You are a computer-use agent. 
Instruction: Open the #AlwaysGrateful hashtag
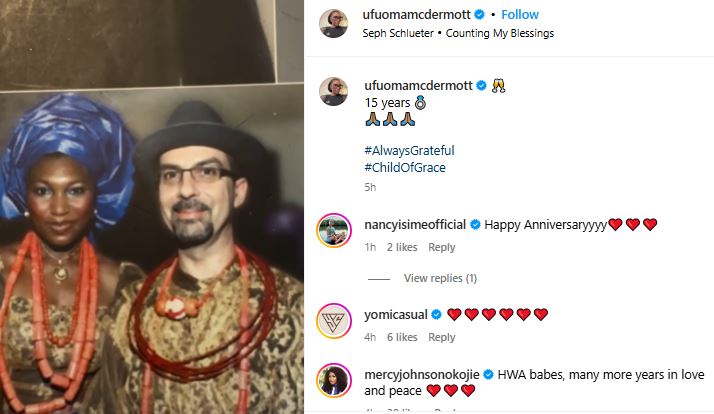coord(409,150)
